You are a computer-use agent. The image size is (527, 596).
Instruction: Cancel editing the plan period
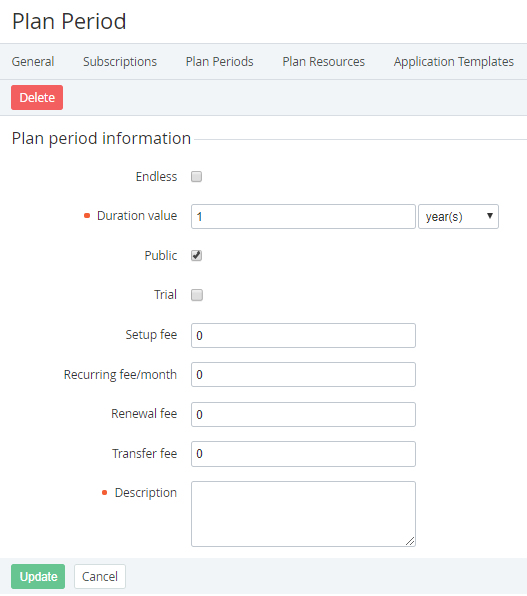100,577
